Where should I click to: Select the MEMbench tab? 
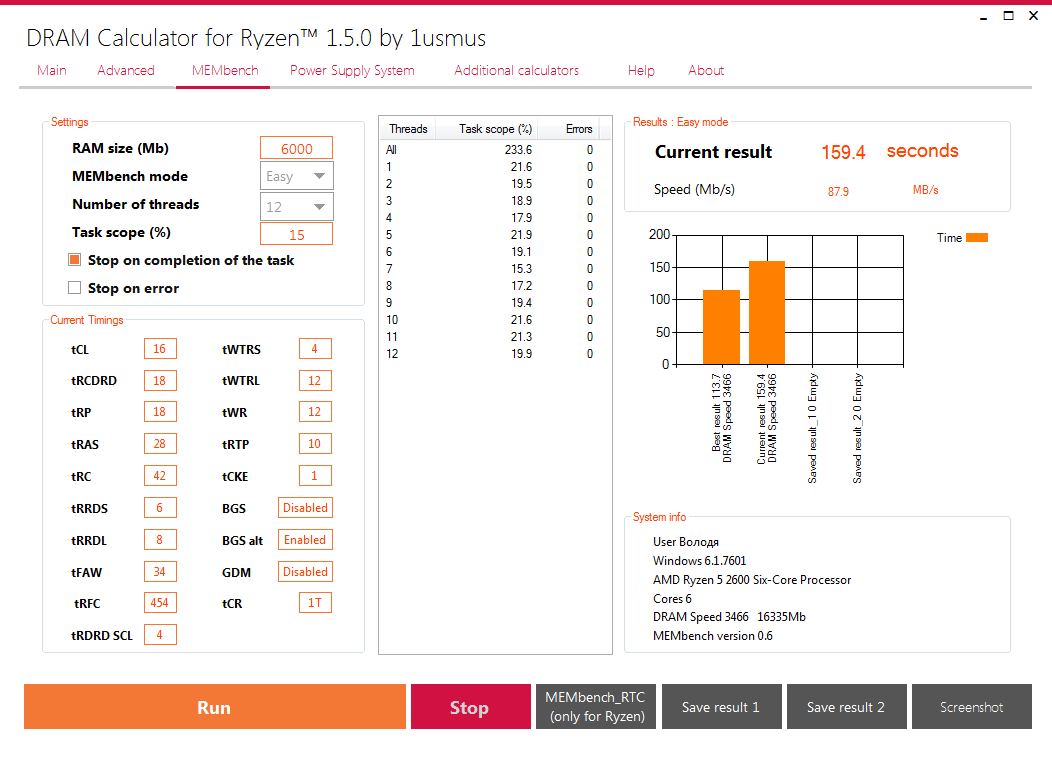[225, 70]
